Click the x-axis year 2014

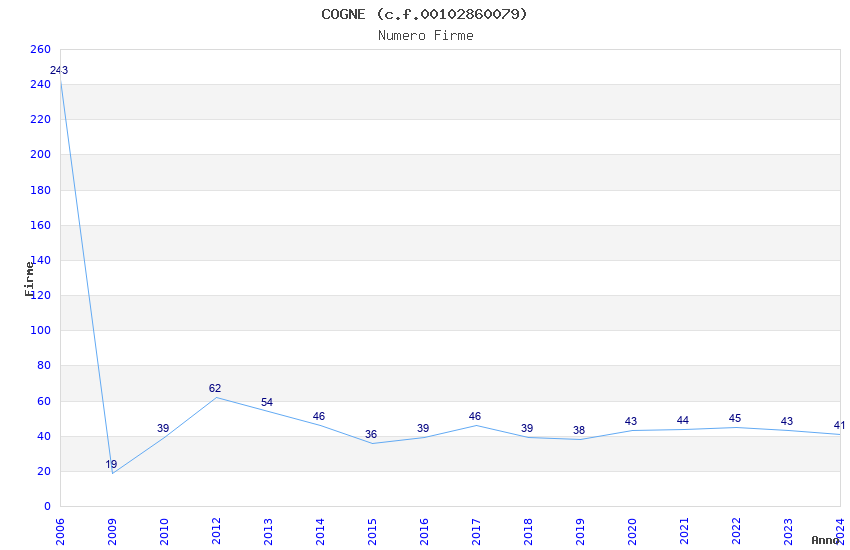click(320, 532)
